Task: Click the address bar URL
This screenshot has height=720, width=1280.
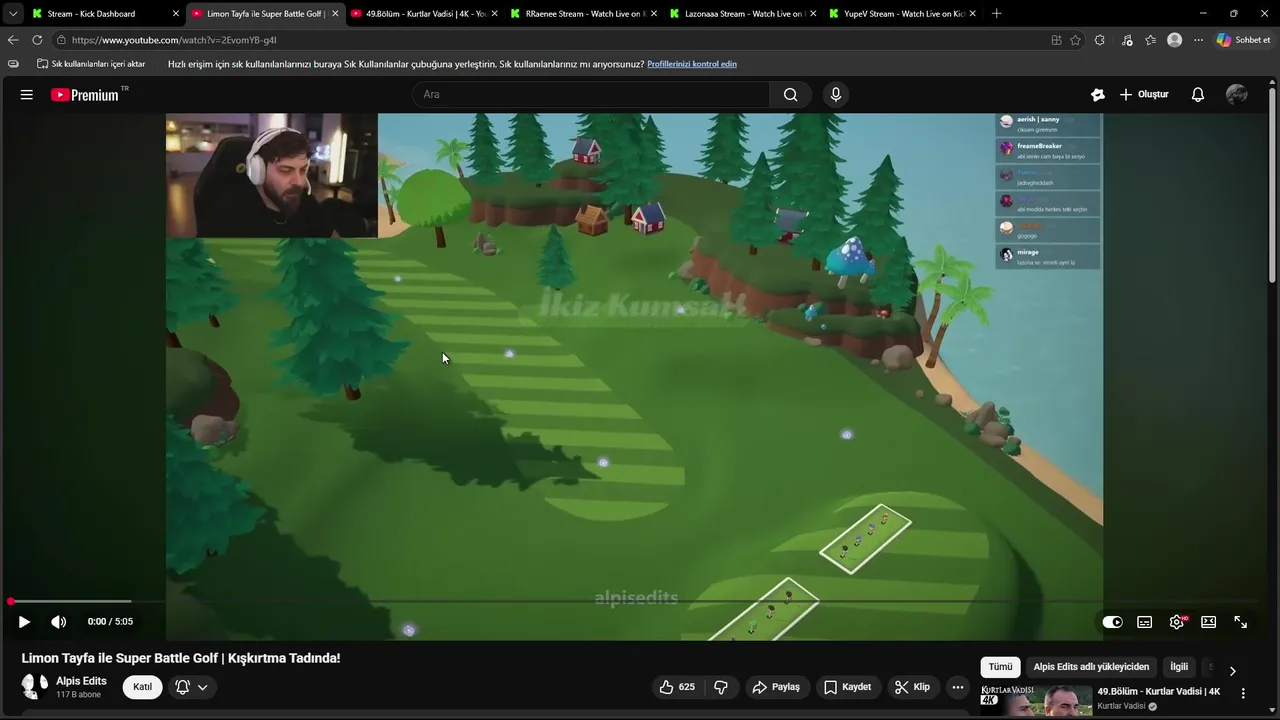Action: tap(174, 40)
